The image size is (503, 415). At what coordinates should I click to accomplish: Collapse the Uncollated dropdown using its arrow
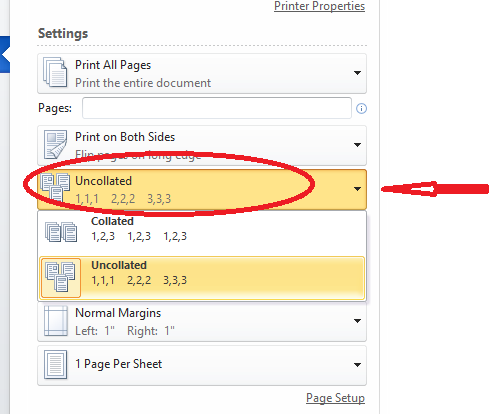coord(357,189)
